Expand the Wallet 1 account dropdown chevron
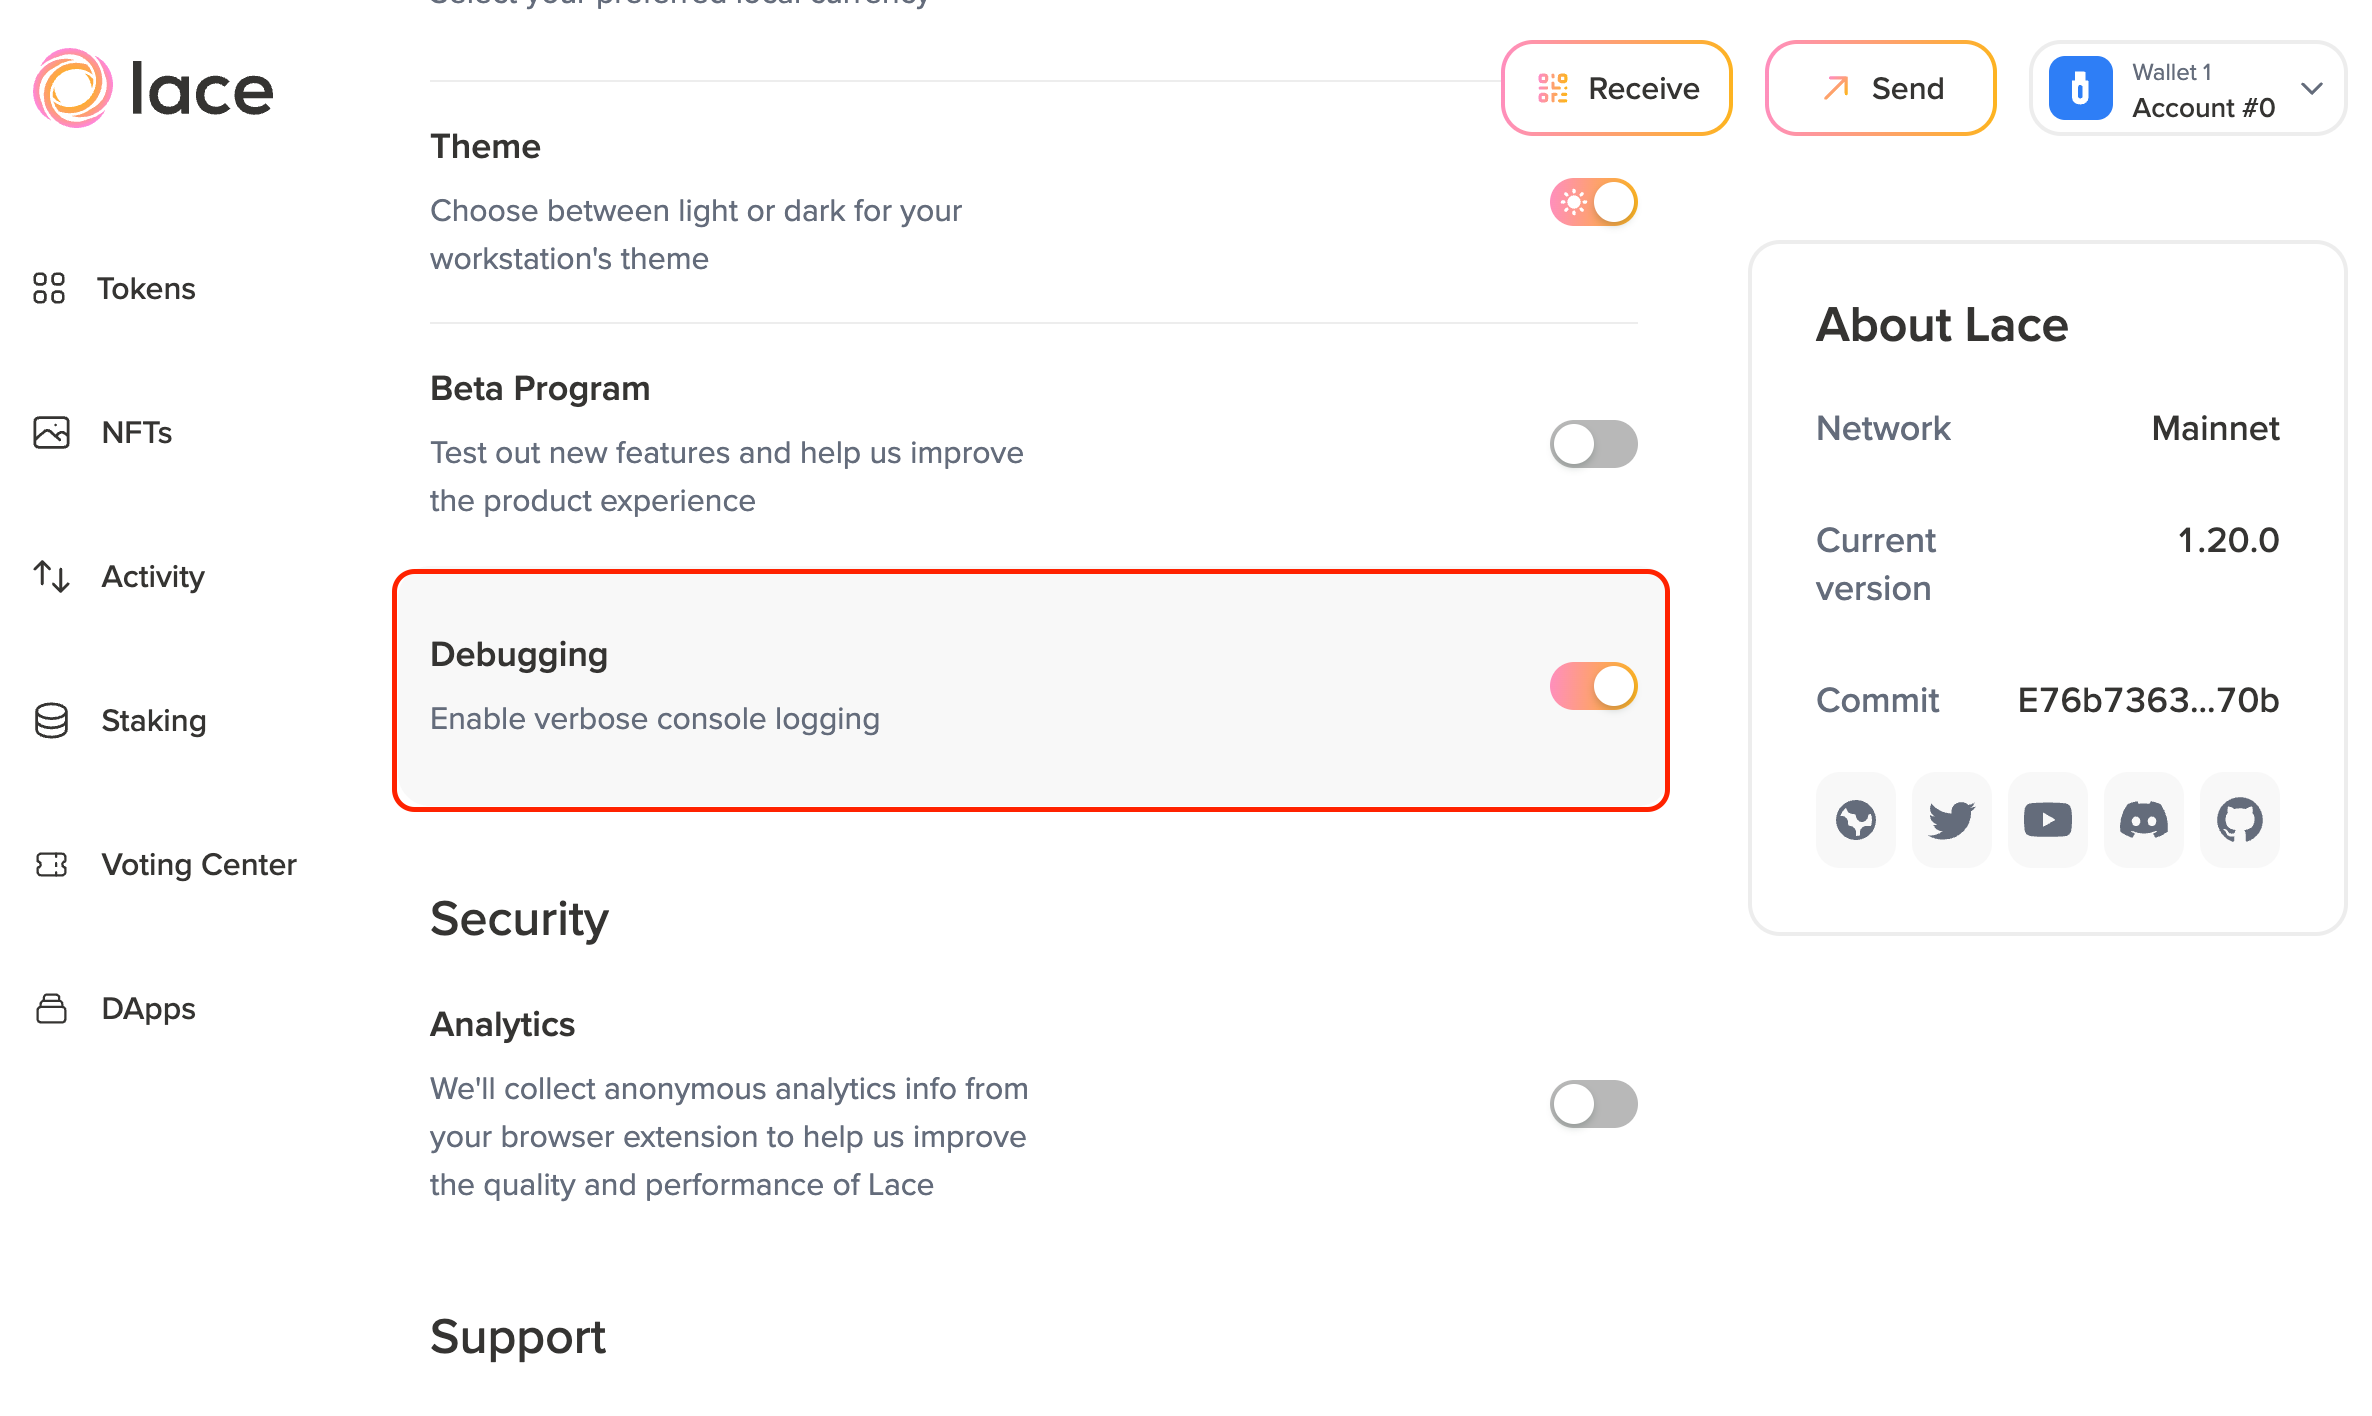The width and height of the screenshot is (2372, 1416). (2311, 88)
